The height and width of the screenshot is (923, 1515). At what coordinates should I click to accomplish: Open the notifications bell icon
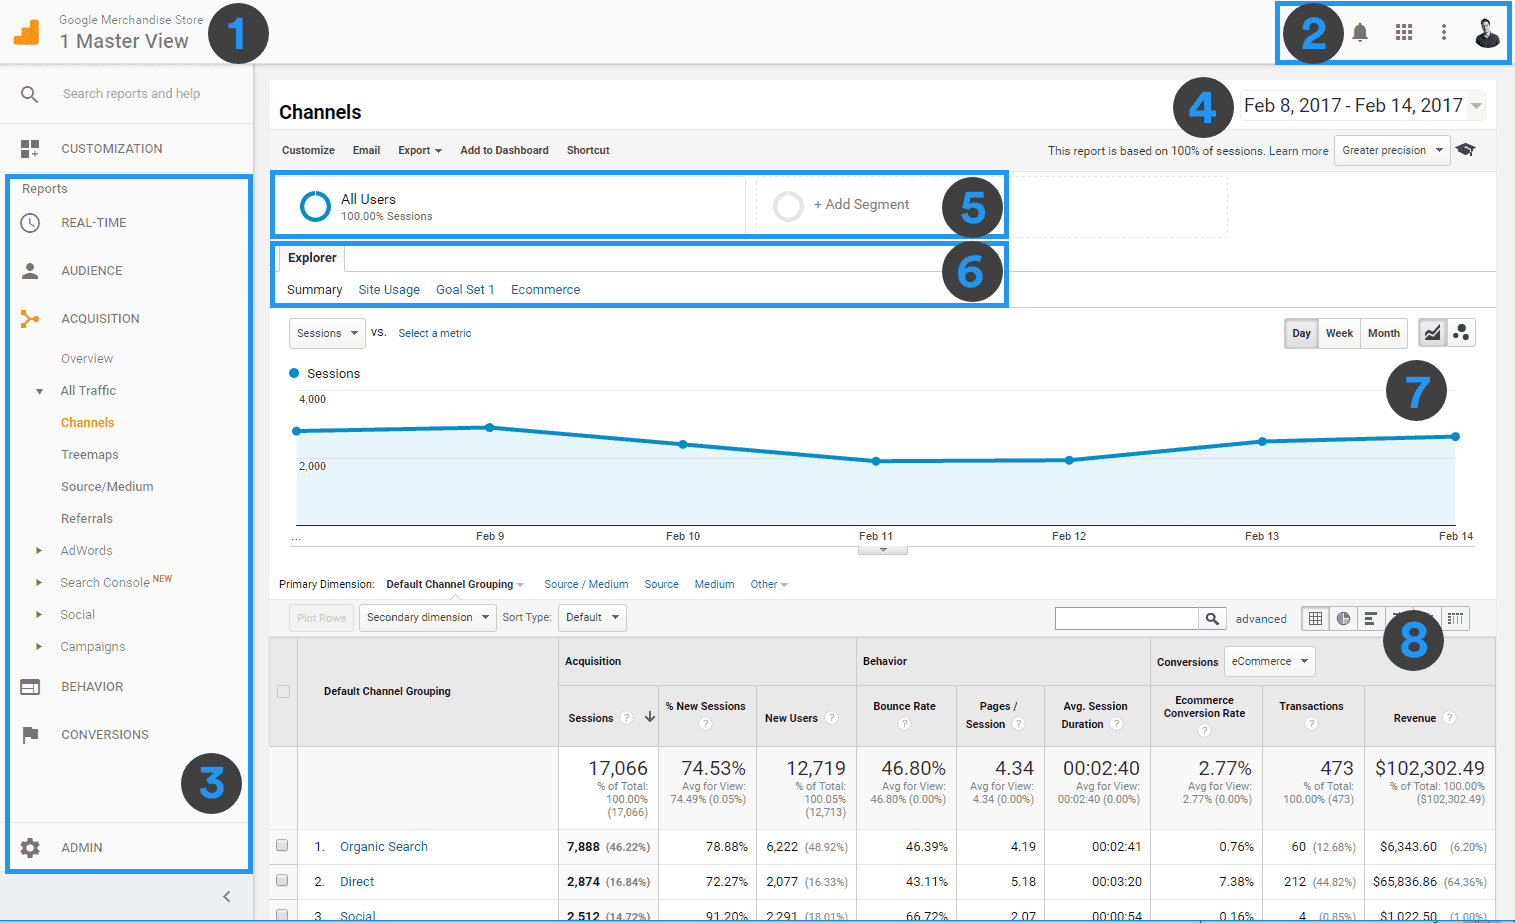(x=1359, y=32)
